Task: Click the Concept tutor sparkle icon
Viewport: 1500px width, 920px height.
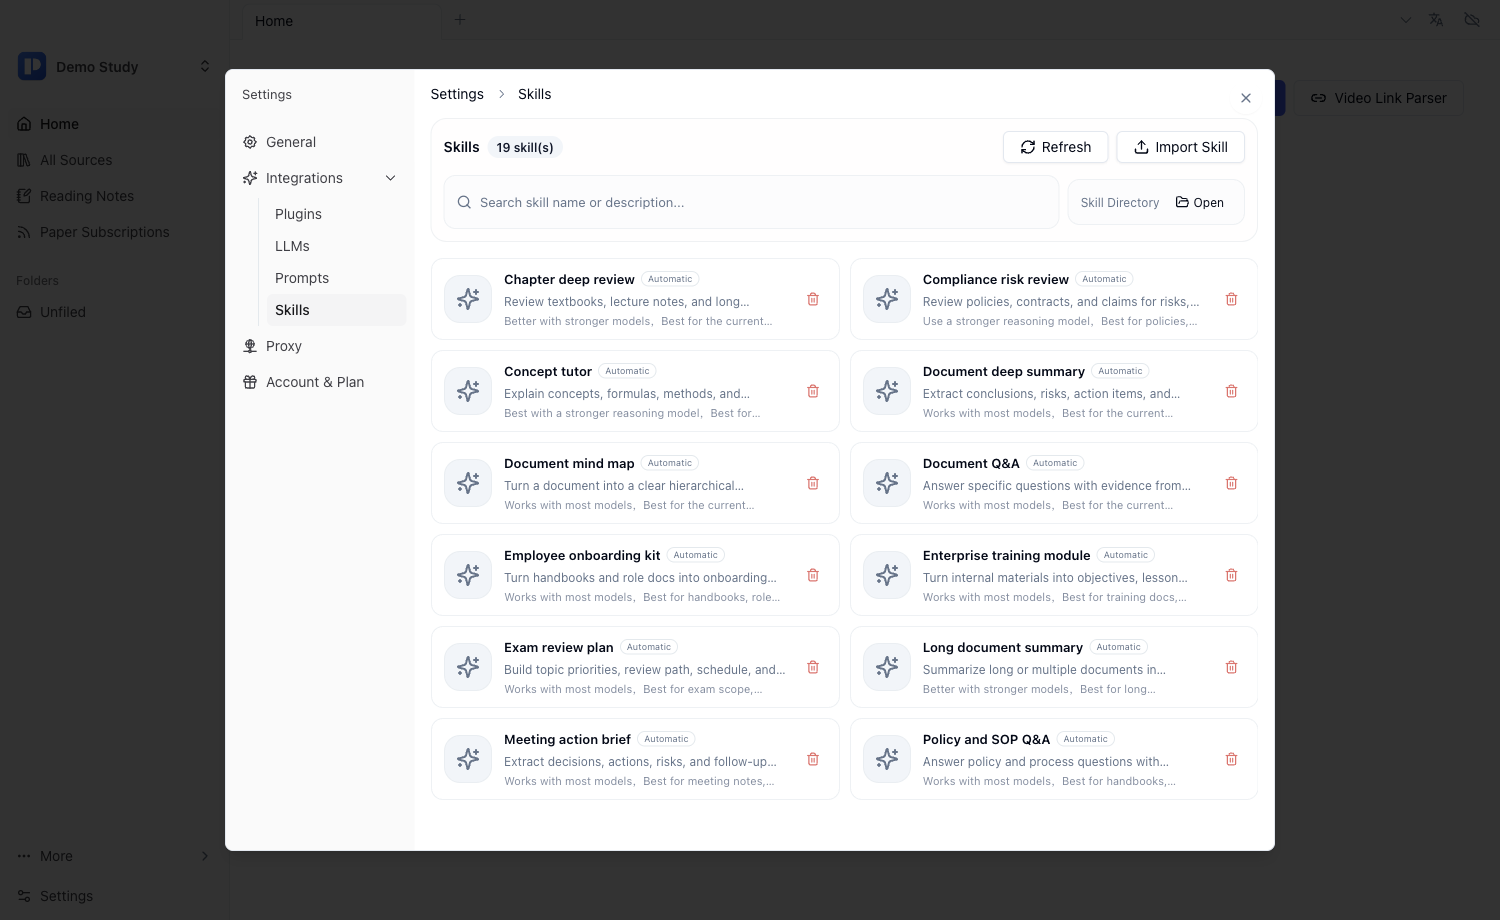Action: [x=468, y=391]
